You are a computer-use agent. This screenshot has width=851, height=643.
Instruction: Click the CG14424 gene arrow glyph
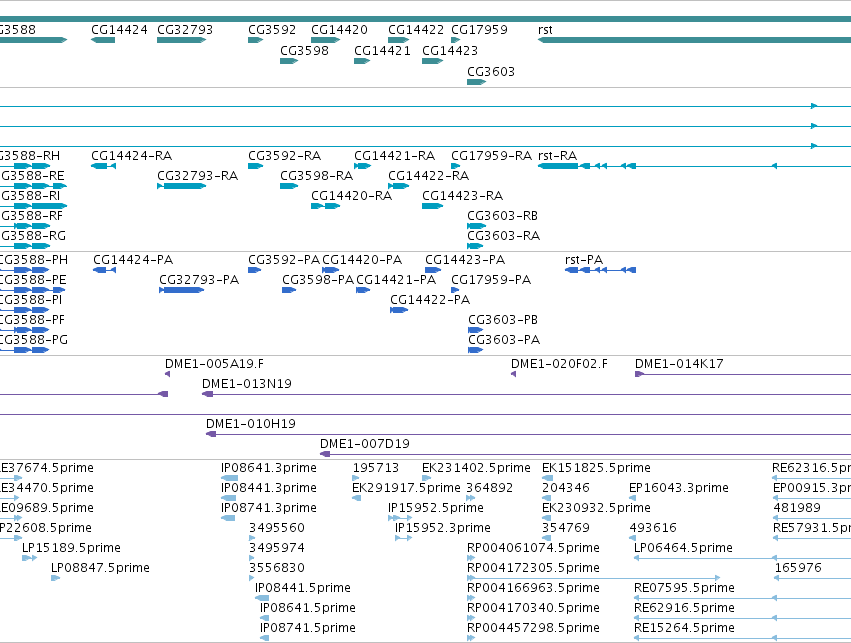103,40
